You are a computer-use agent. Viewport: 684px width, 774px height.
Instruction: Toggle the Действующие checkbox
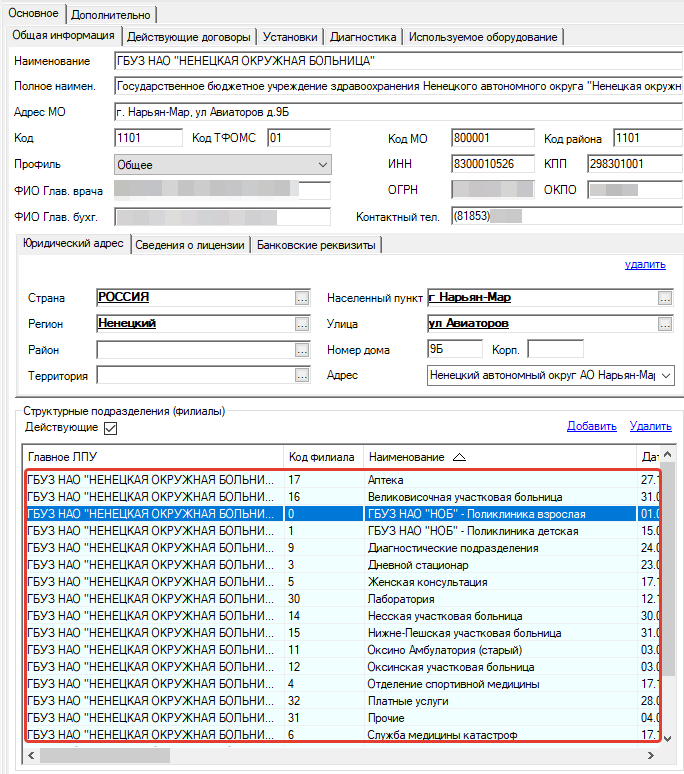(111, 428)
